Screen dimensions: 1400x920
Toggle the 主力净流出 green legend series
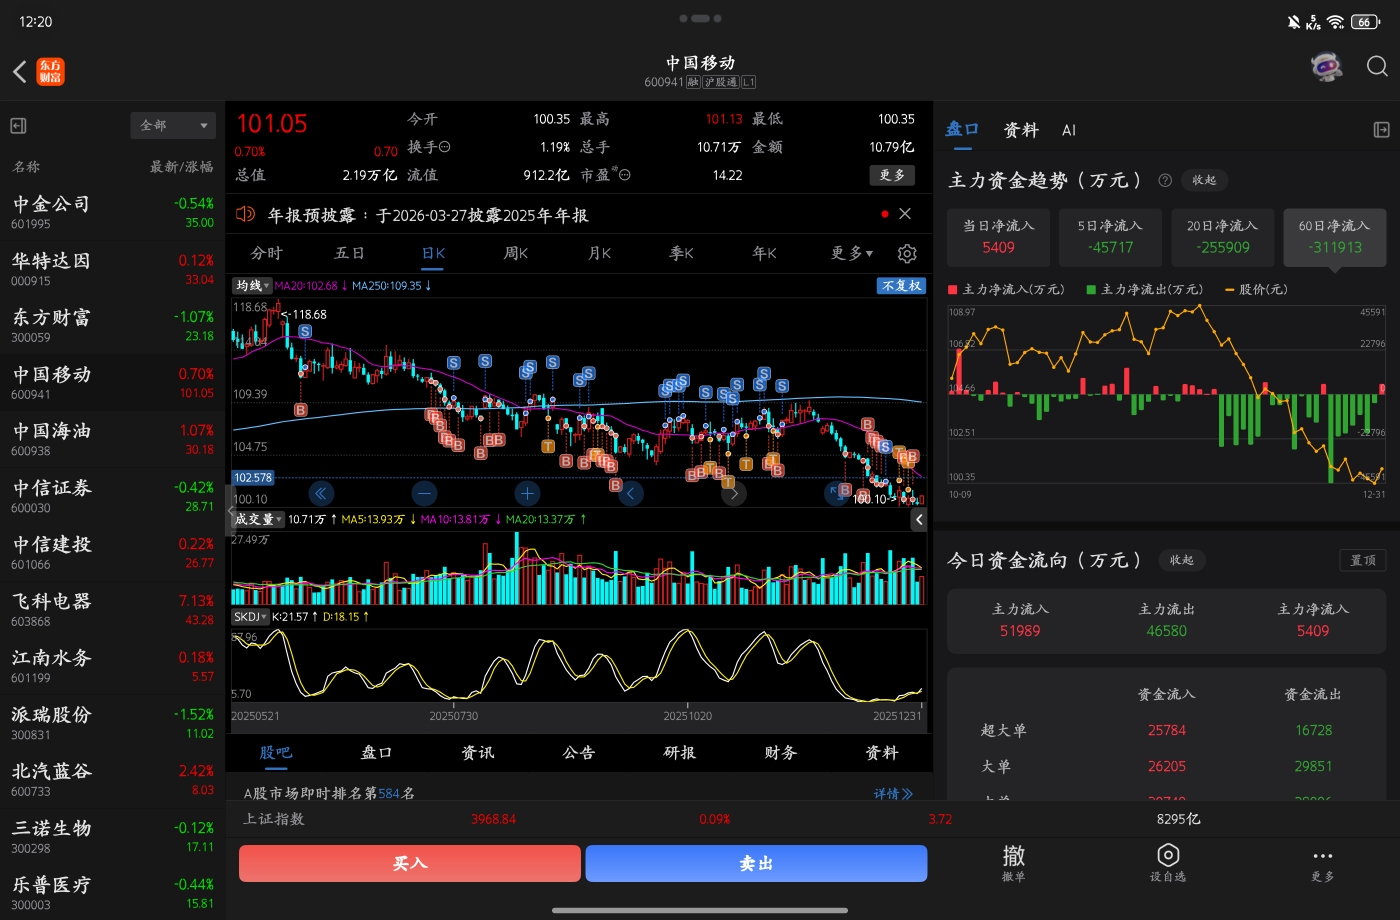1144,290
